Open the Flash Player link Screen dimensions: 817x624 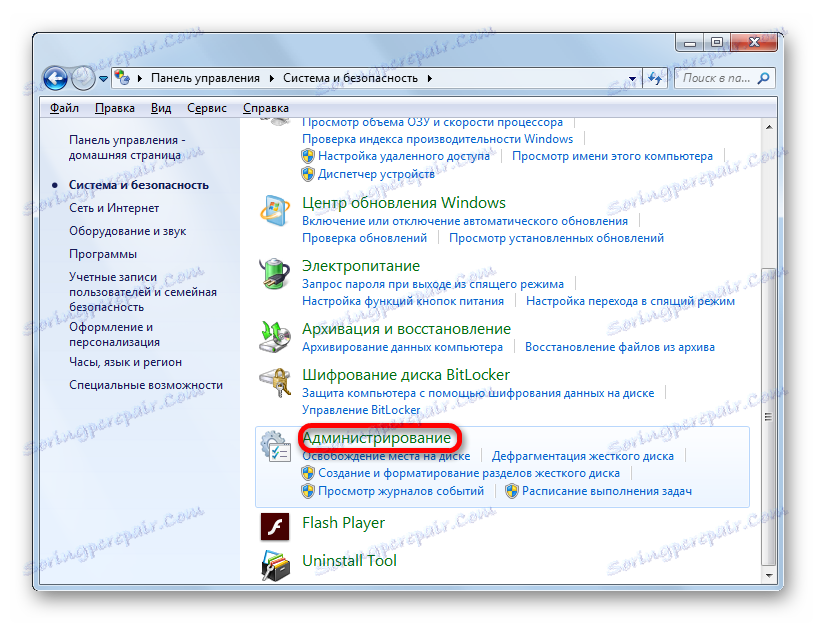(x=343, y=522)
